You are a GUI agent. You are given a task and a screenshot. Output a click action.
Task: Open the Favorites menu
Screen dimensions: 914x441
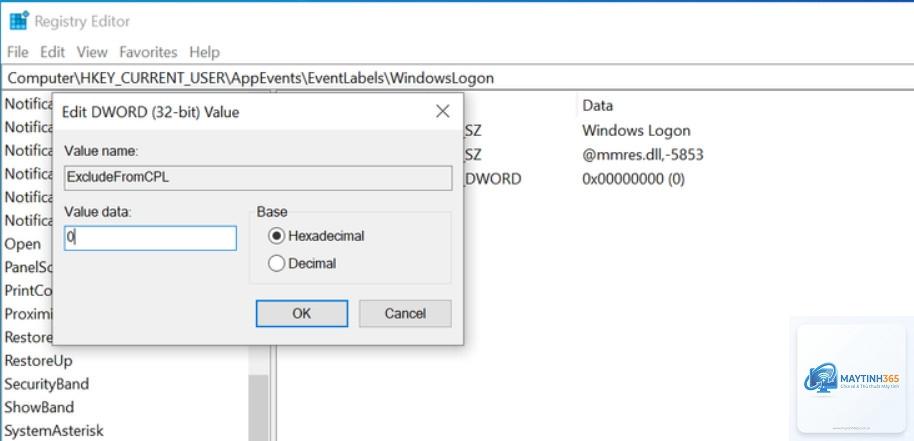pyautogui.click(x=148, y=52)
